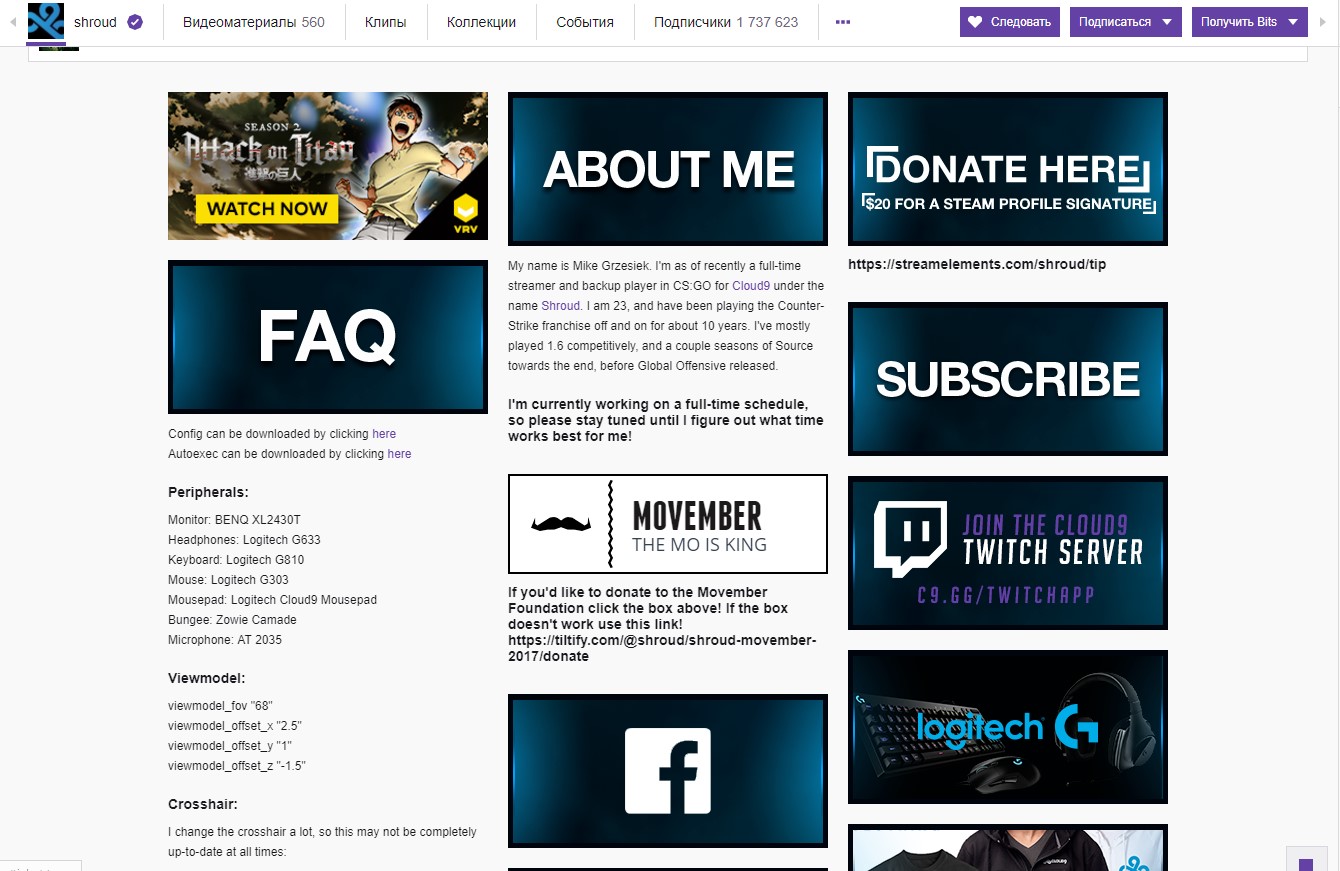This screenshot has width=1340, height=871.
Task: Click the purple square button bottom-right
Action: (1306, 863)
